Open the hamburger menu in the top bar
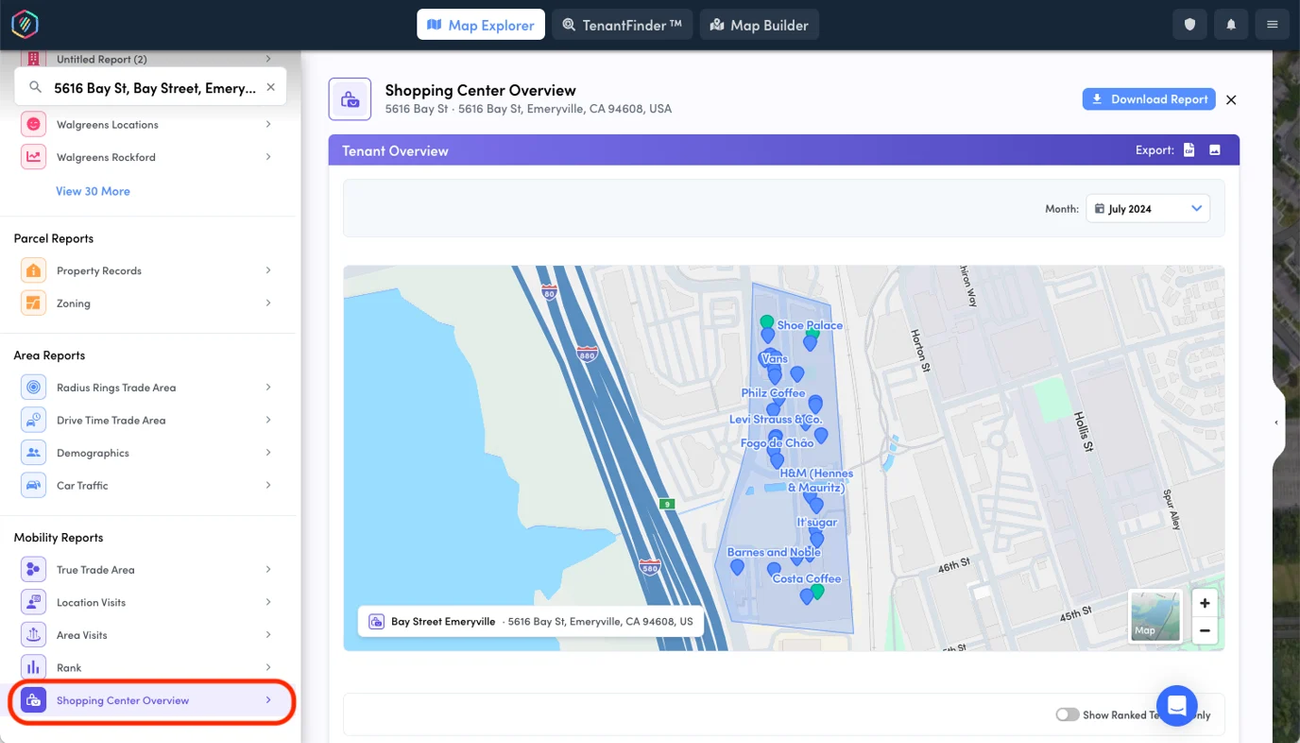Image resolution: width=1300 pixels, height=743 pixels. point(1272,25)
